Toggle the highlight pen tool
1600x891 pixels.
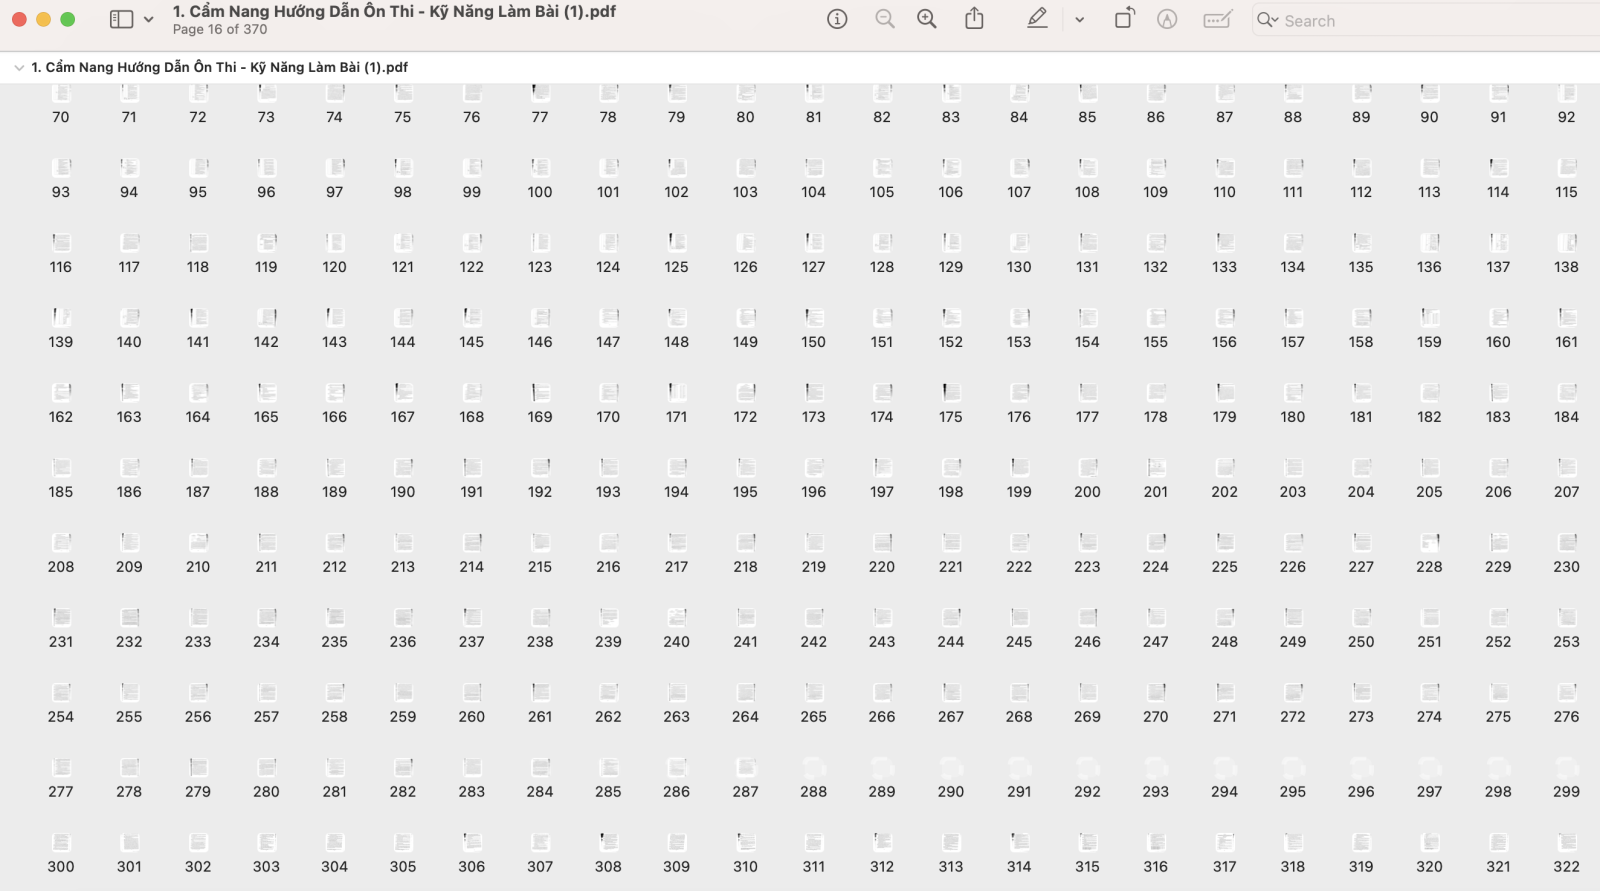coord(1037,20)
